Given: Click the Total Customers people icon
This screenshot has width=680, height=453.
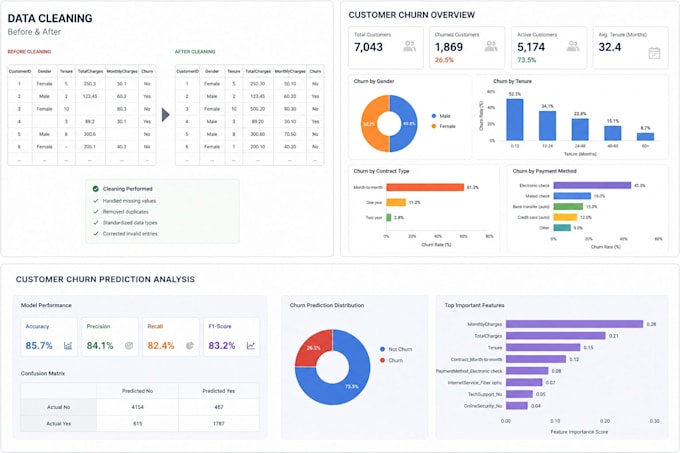Looking at the screenshot, I should (409, 46).
